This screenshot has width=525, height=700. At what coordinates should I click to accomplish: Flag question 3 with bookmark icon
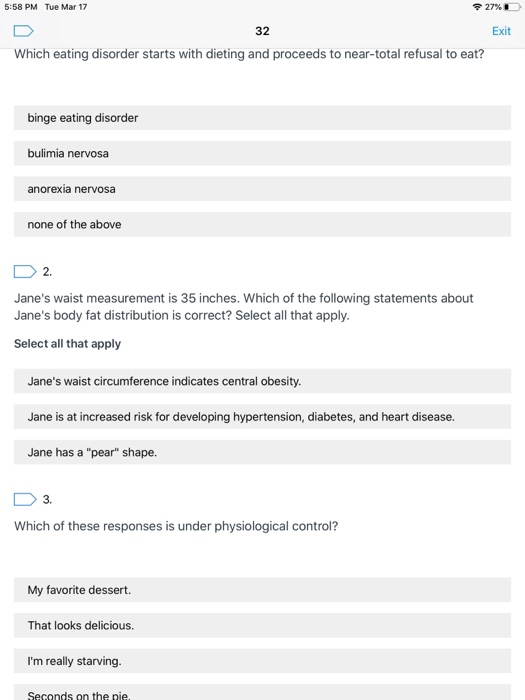pyautogui.click(x=25, y=499)
